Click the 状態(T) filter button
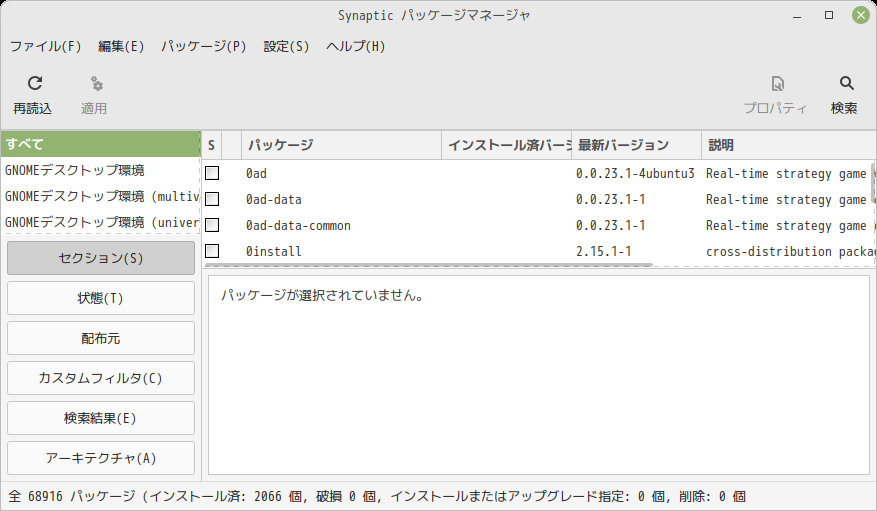This screenshot has height=511, width=877. click(x=101, y=298)
